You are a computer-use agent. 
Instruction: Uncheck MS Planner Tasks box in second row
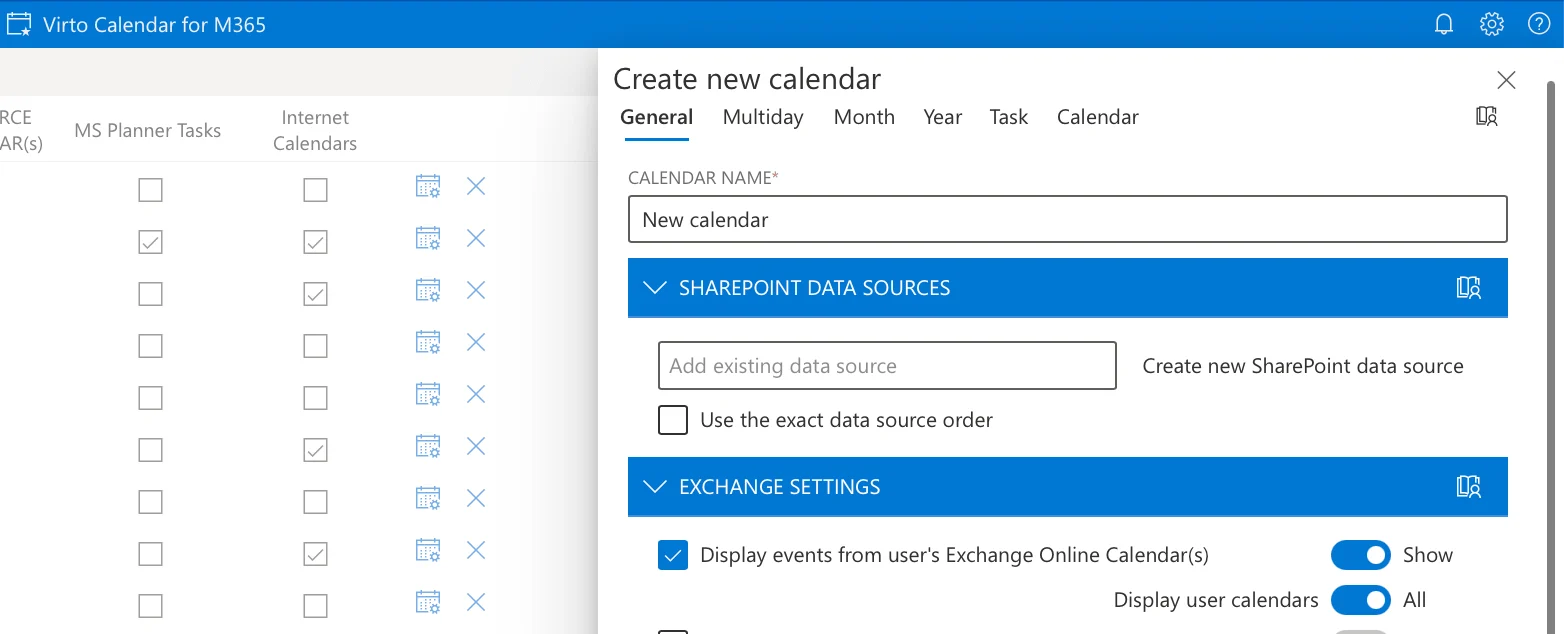pos(150,242)
